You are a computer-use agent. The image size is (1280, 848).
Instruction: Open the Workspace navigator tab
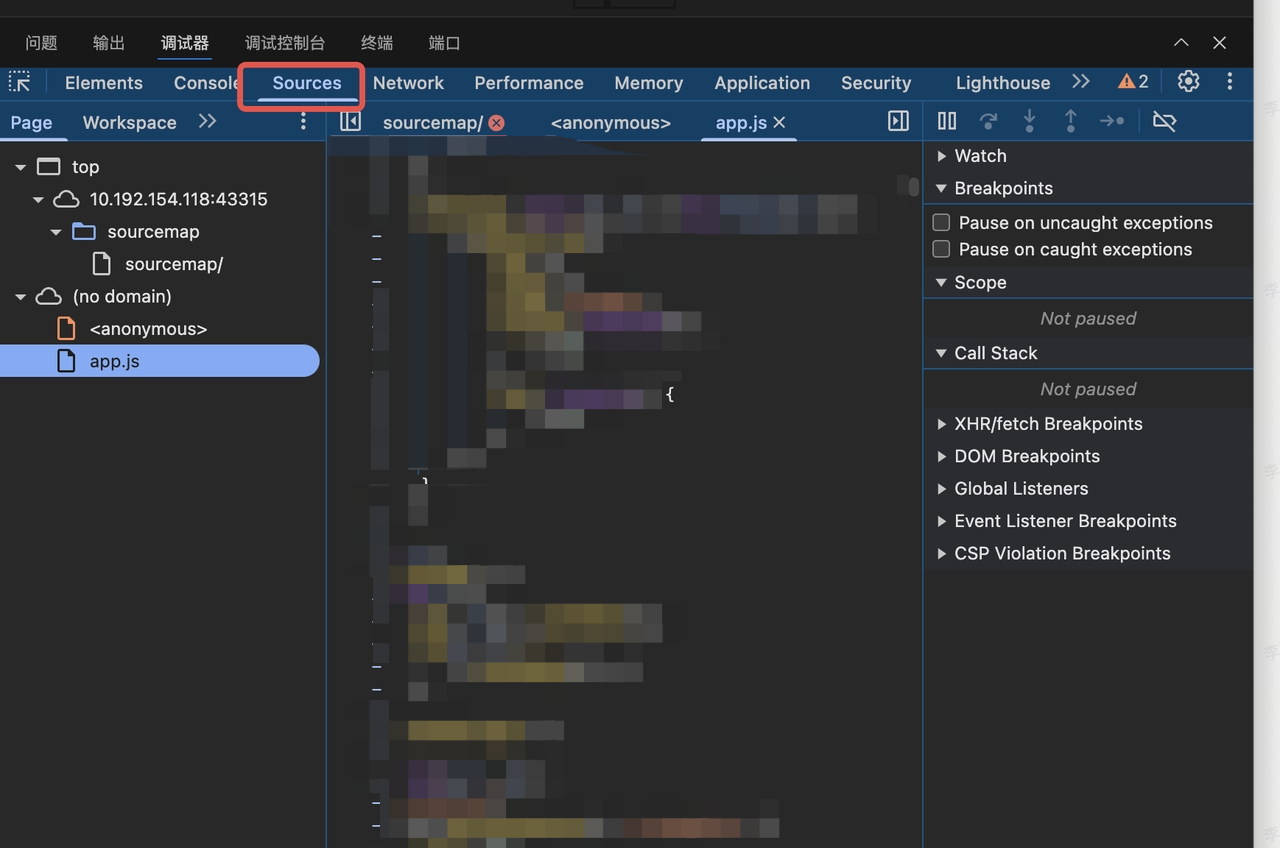click(x=129, y=123)
